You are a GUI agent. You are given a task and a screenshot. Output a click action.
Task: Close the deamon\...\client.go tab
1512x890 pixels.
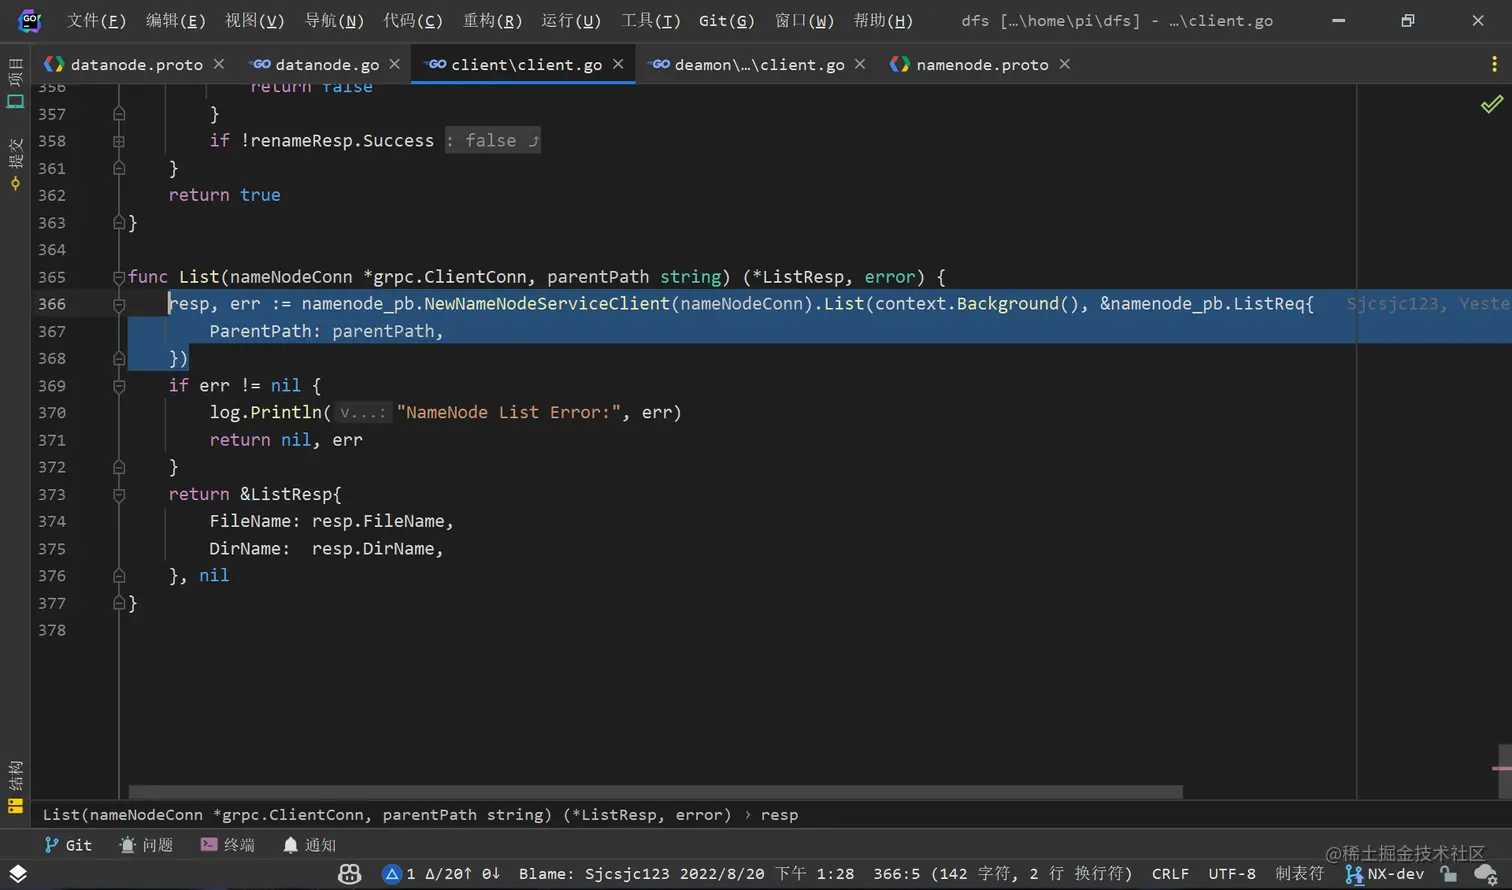[x=860, y=64]
